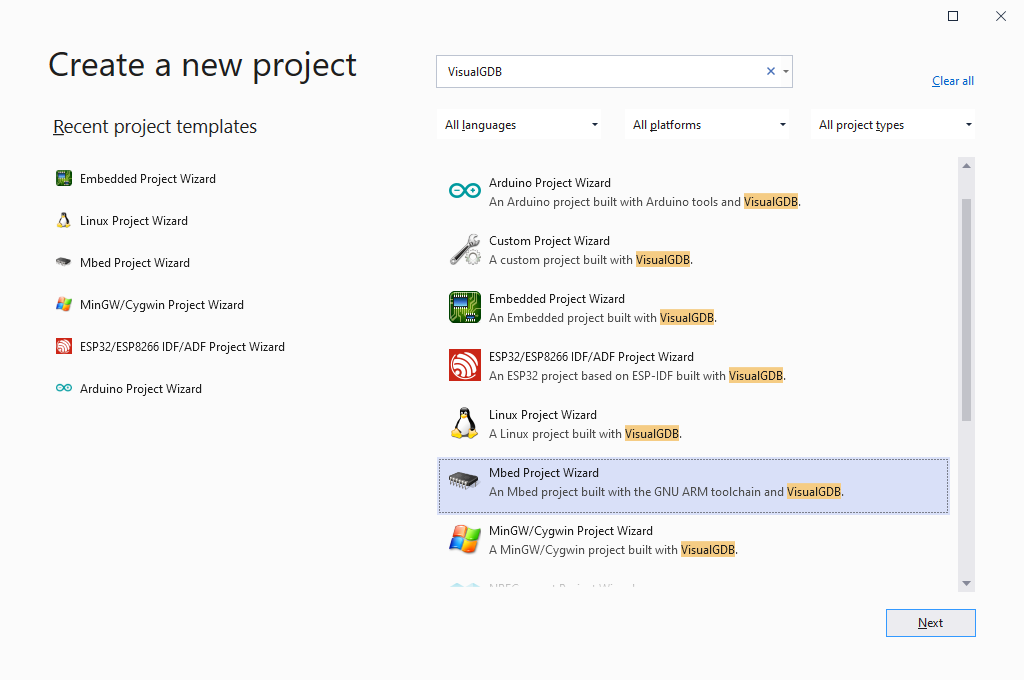Open the All project types filter dropdown

[893, 125]
